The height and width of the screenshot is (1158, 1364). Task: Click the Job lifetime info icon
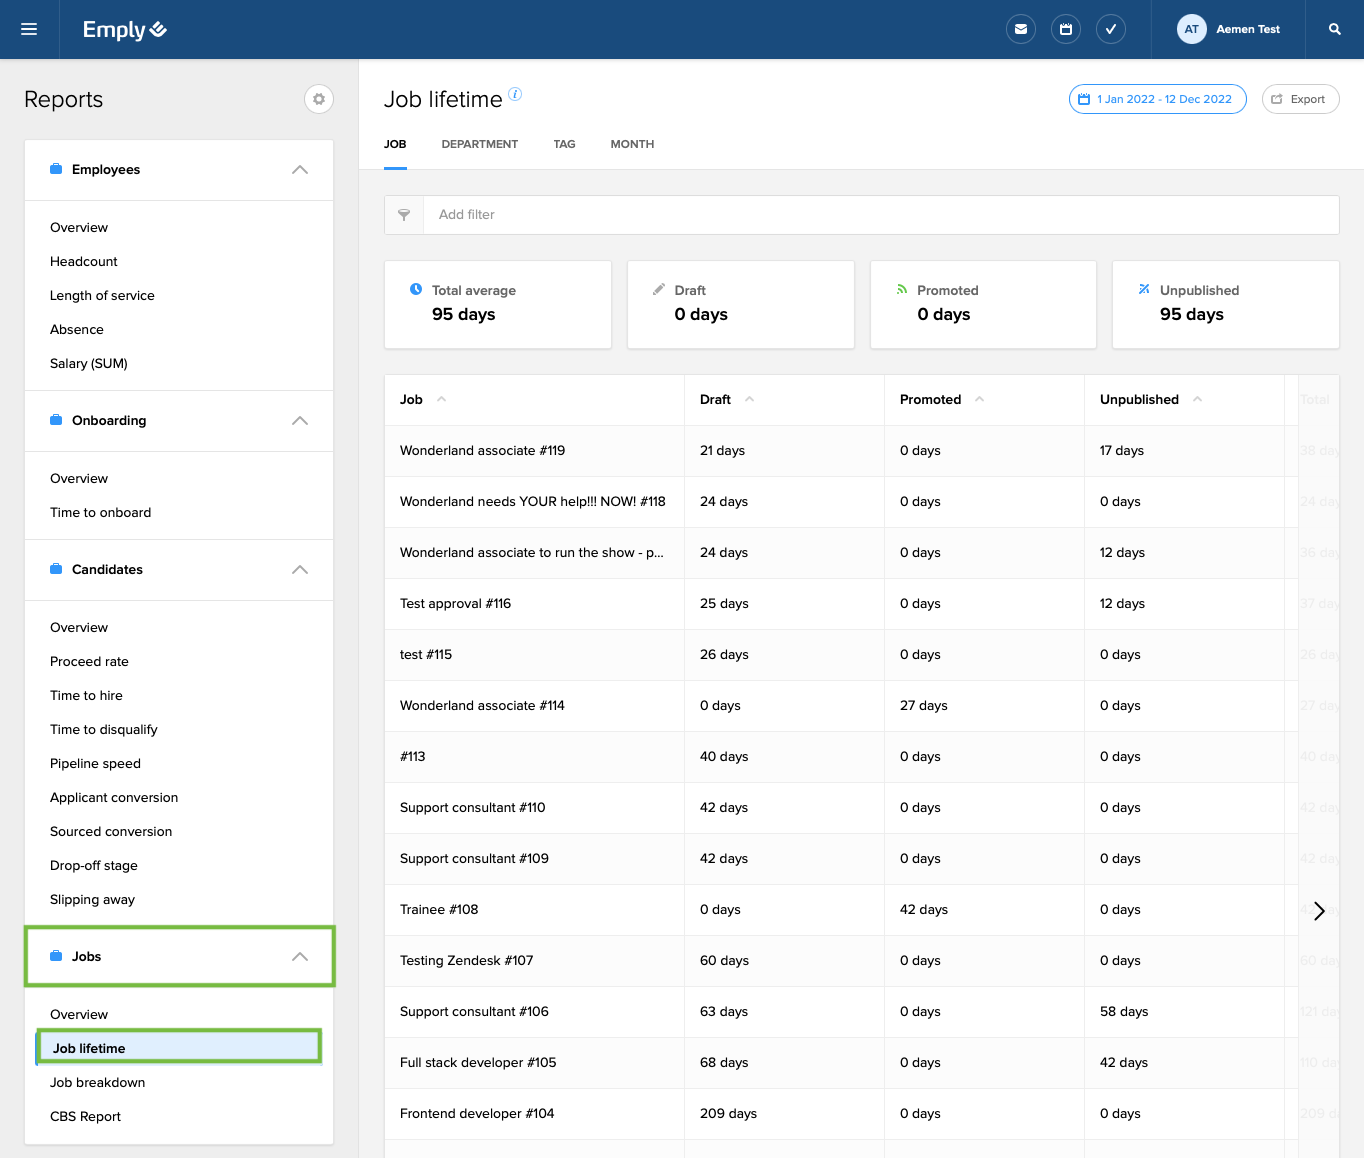tap(515, 94)
